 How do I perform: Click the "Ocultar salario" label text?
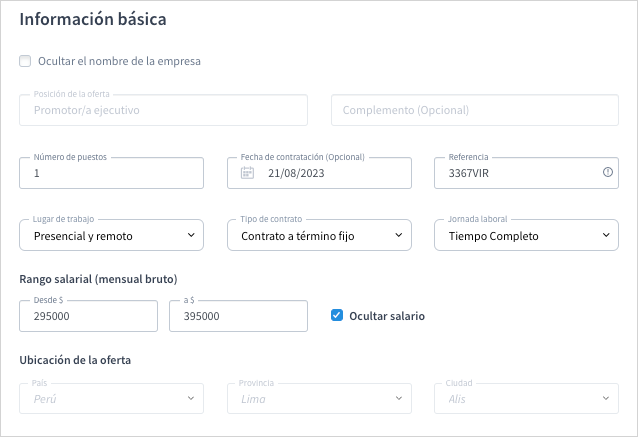pyautogui.click(x=386, y=316)
